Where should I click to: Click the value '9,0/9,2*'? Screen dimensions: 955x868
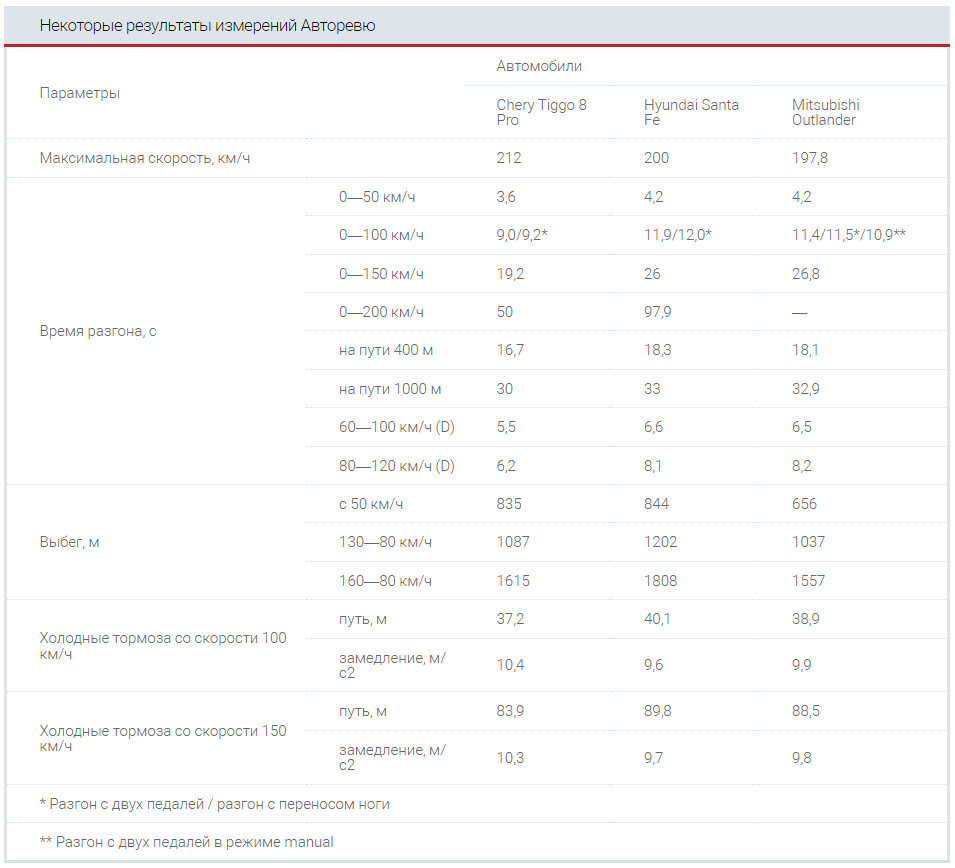pos(522,235)
